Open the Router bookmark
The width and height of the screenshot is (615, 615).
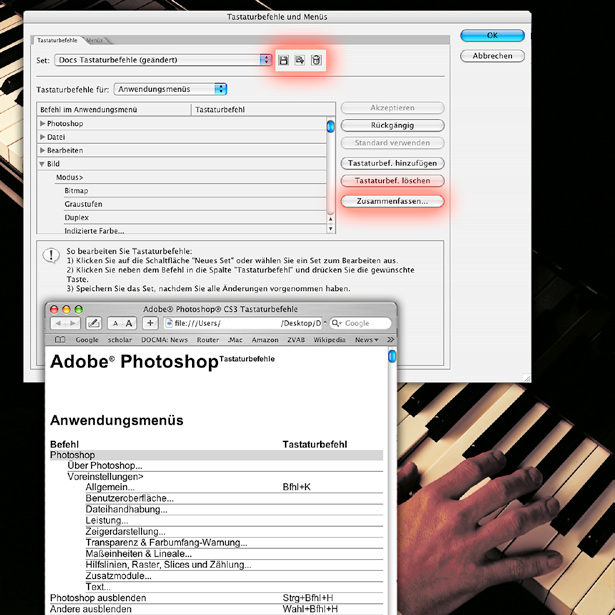coord(208,340)
